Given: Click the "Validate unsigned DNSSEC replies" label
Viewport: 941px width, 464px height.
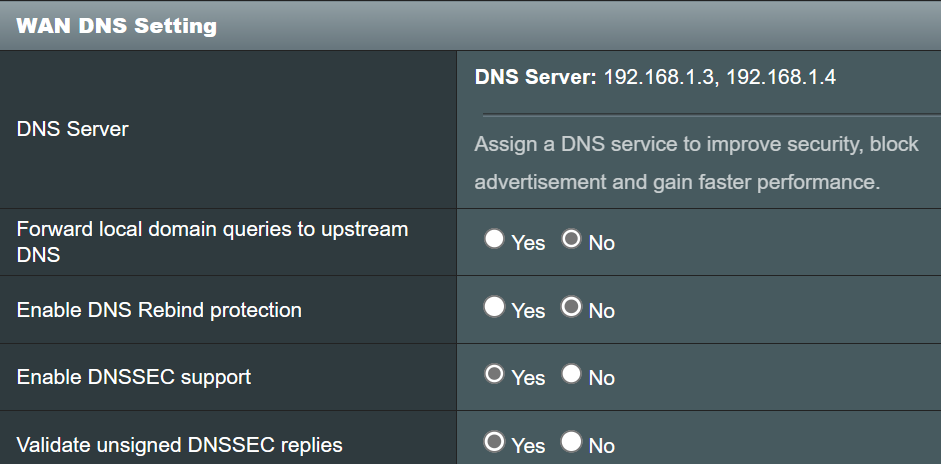Looking at the screenshot, I should [x=180, y=445].
